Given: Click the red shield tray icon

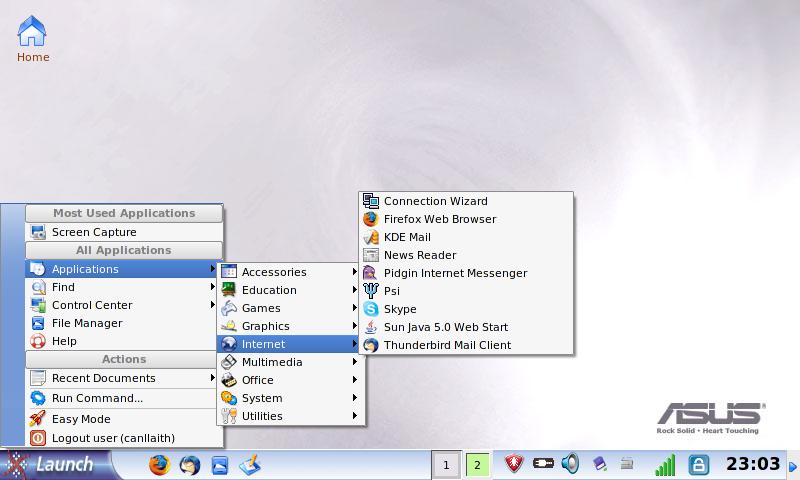Looking at the screenshot, I should [x=514, y=464].
